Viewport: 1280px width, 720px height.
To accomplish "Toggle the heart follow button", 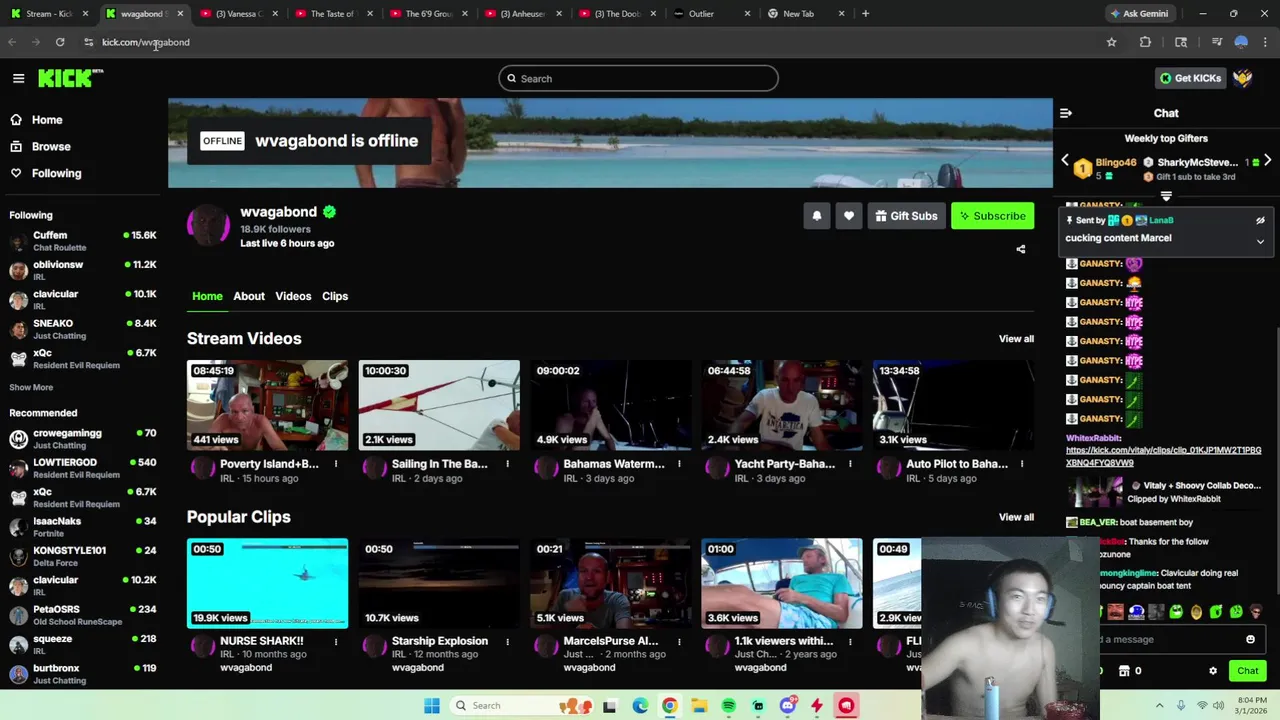I will (x=849, y=216).
